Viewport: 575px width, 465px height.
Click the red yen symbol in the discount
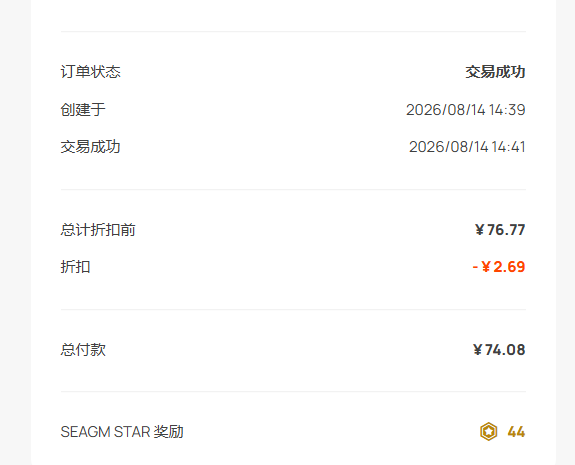coord(486,267)
